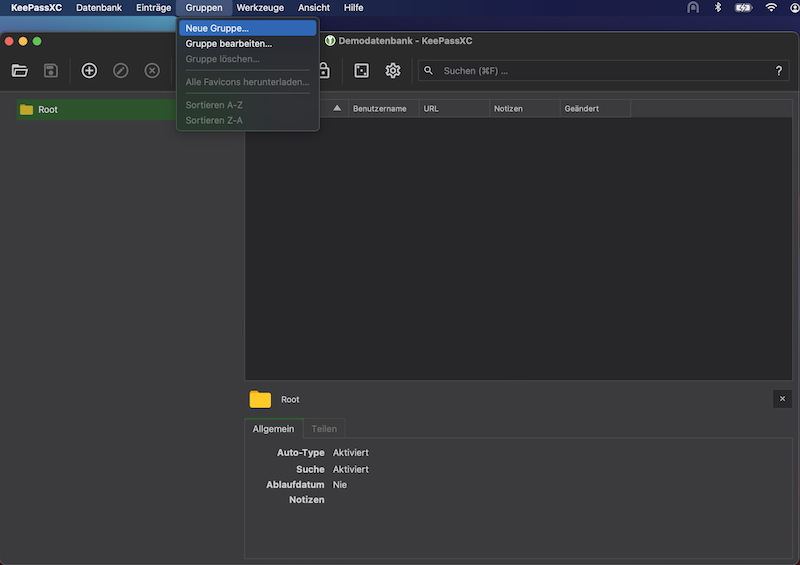The height and width of the screenshot is (565, 800).
Task: Switch to the Allgemein tab
Action: coord(273,429)
